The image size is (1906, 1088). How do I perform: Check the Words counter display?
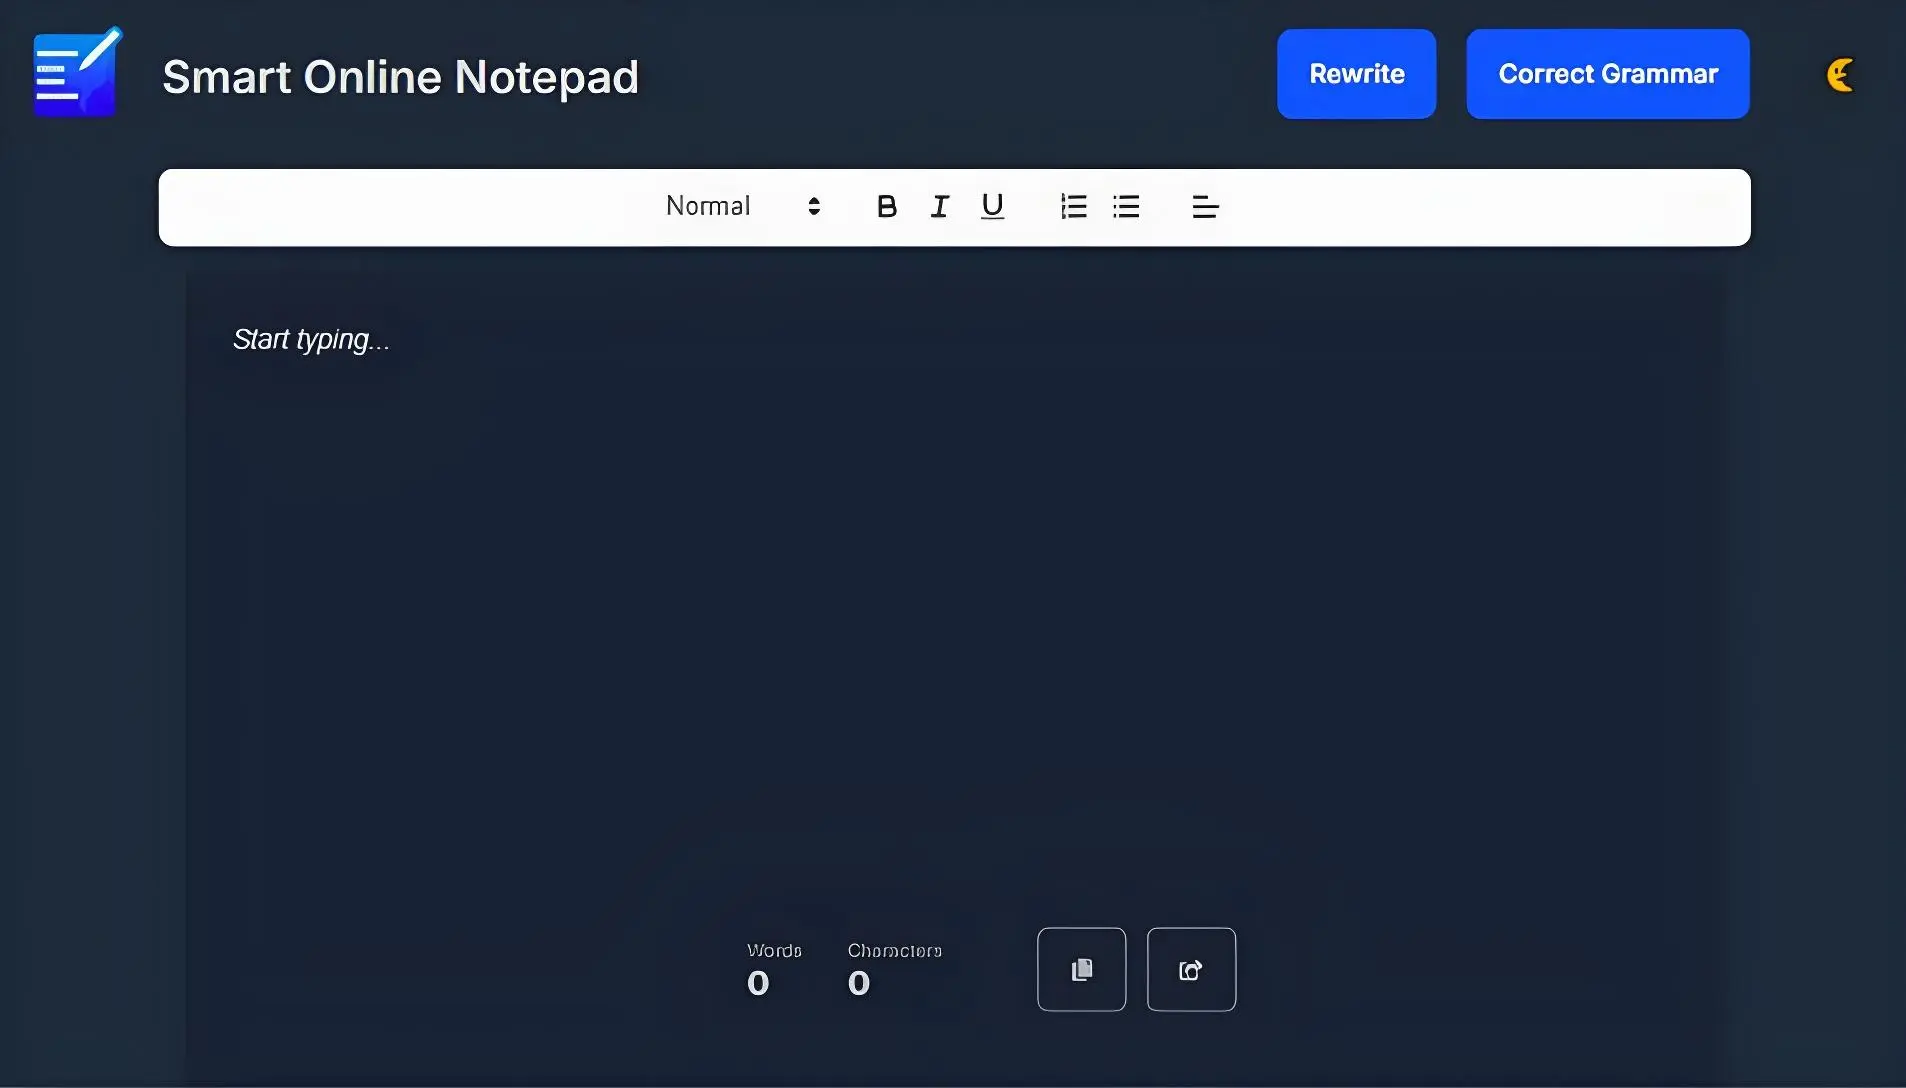[x=770, y=970]
